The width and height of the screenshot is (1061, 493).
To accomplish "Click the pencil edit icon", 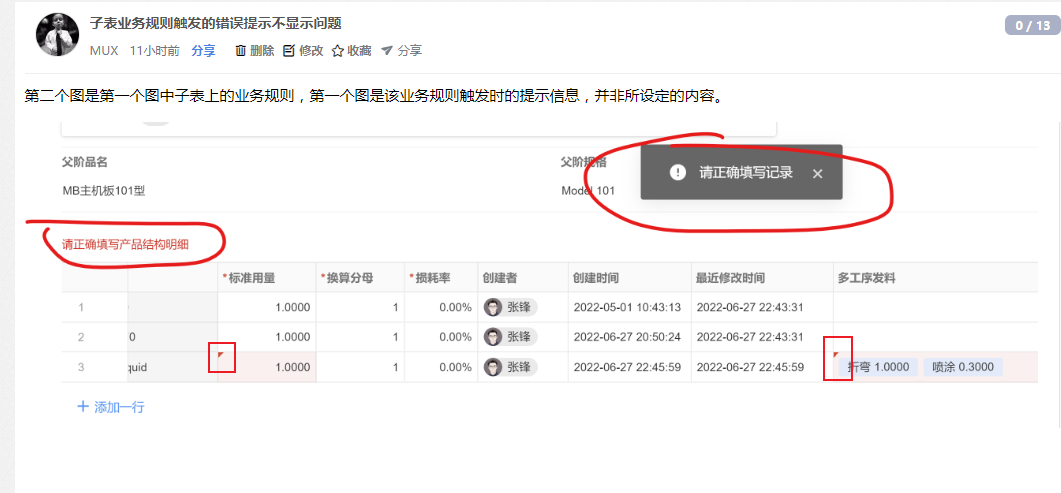I will pyautogui.click(x=289, y=51).
